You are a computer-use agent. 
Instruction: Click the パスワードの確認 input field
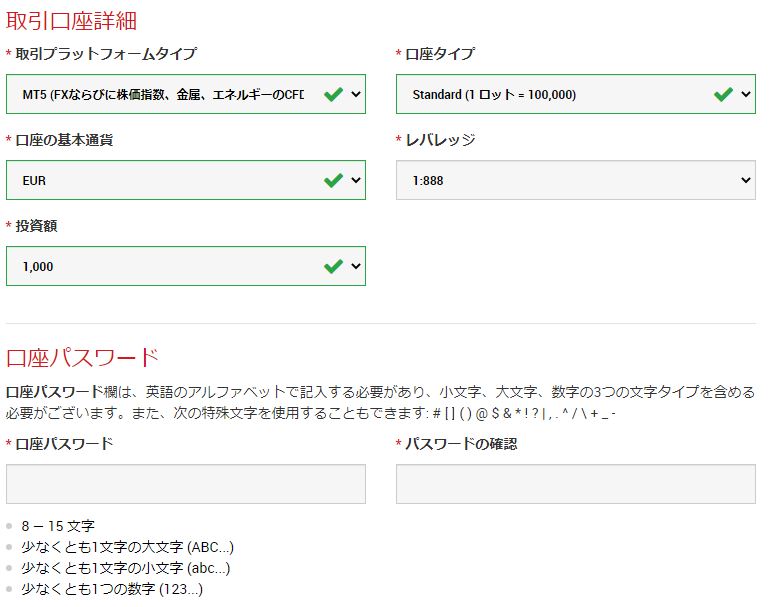(x=576, y=484)
